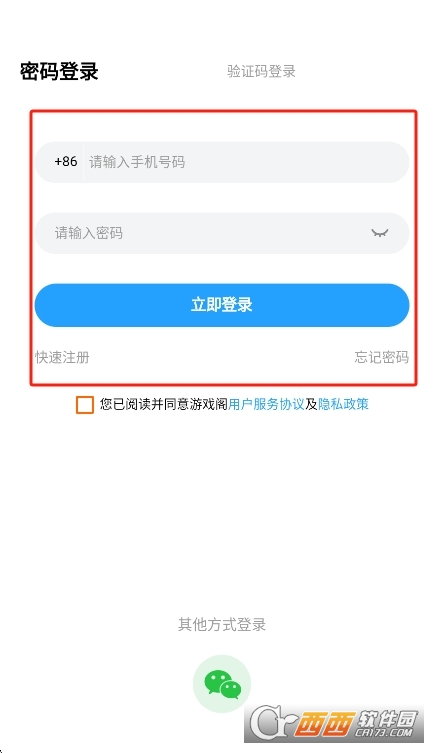444x753 pixels.
Task: Open the +86 country code selector
Action: [66, 162]
